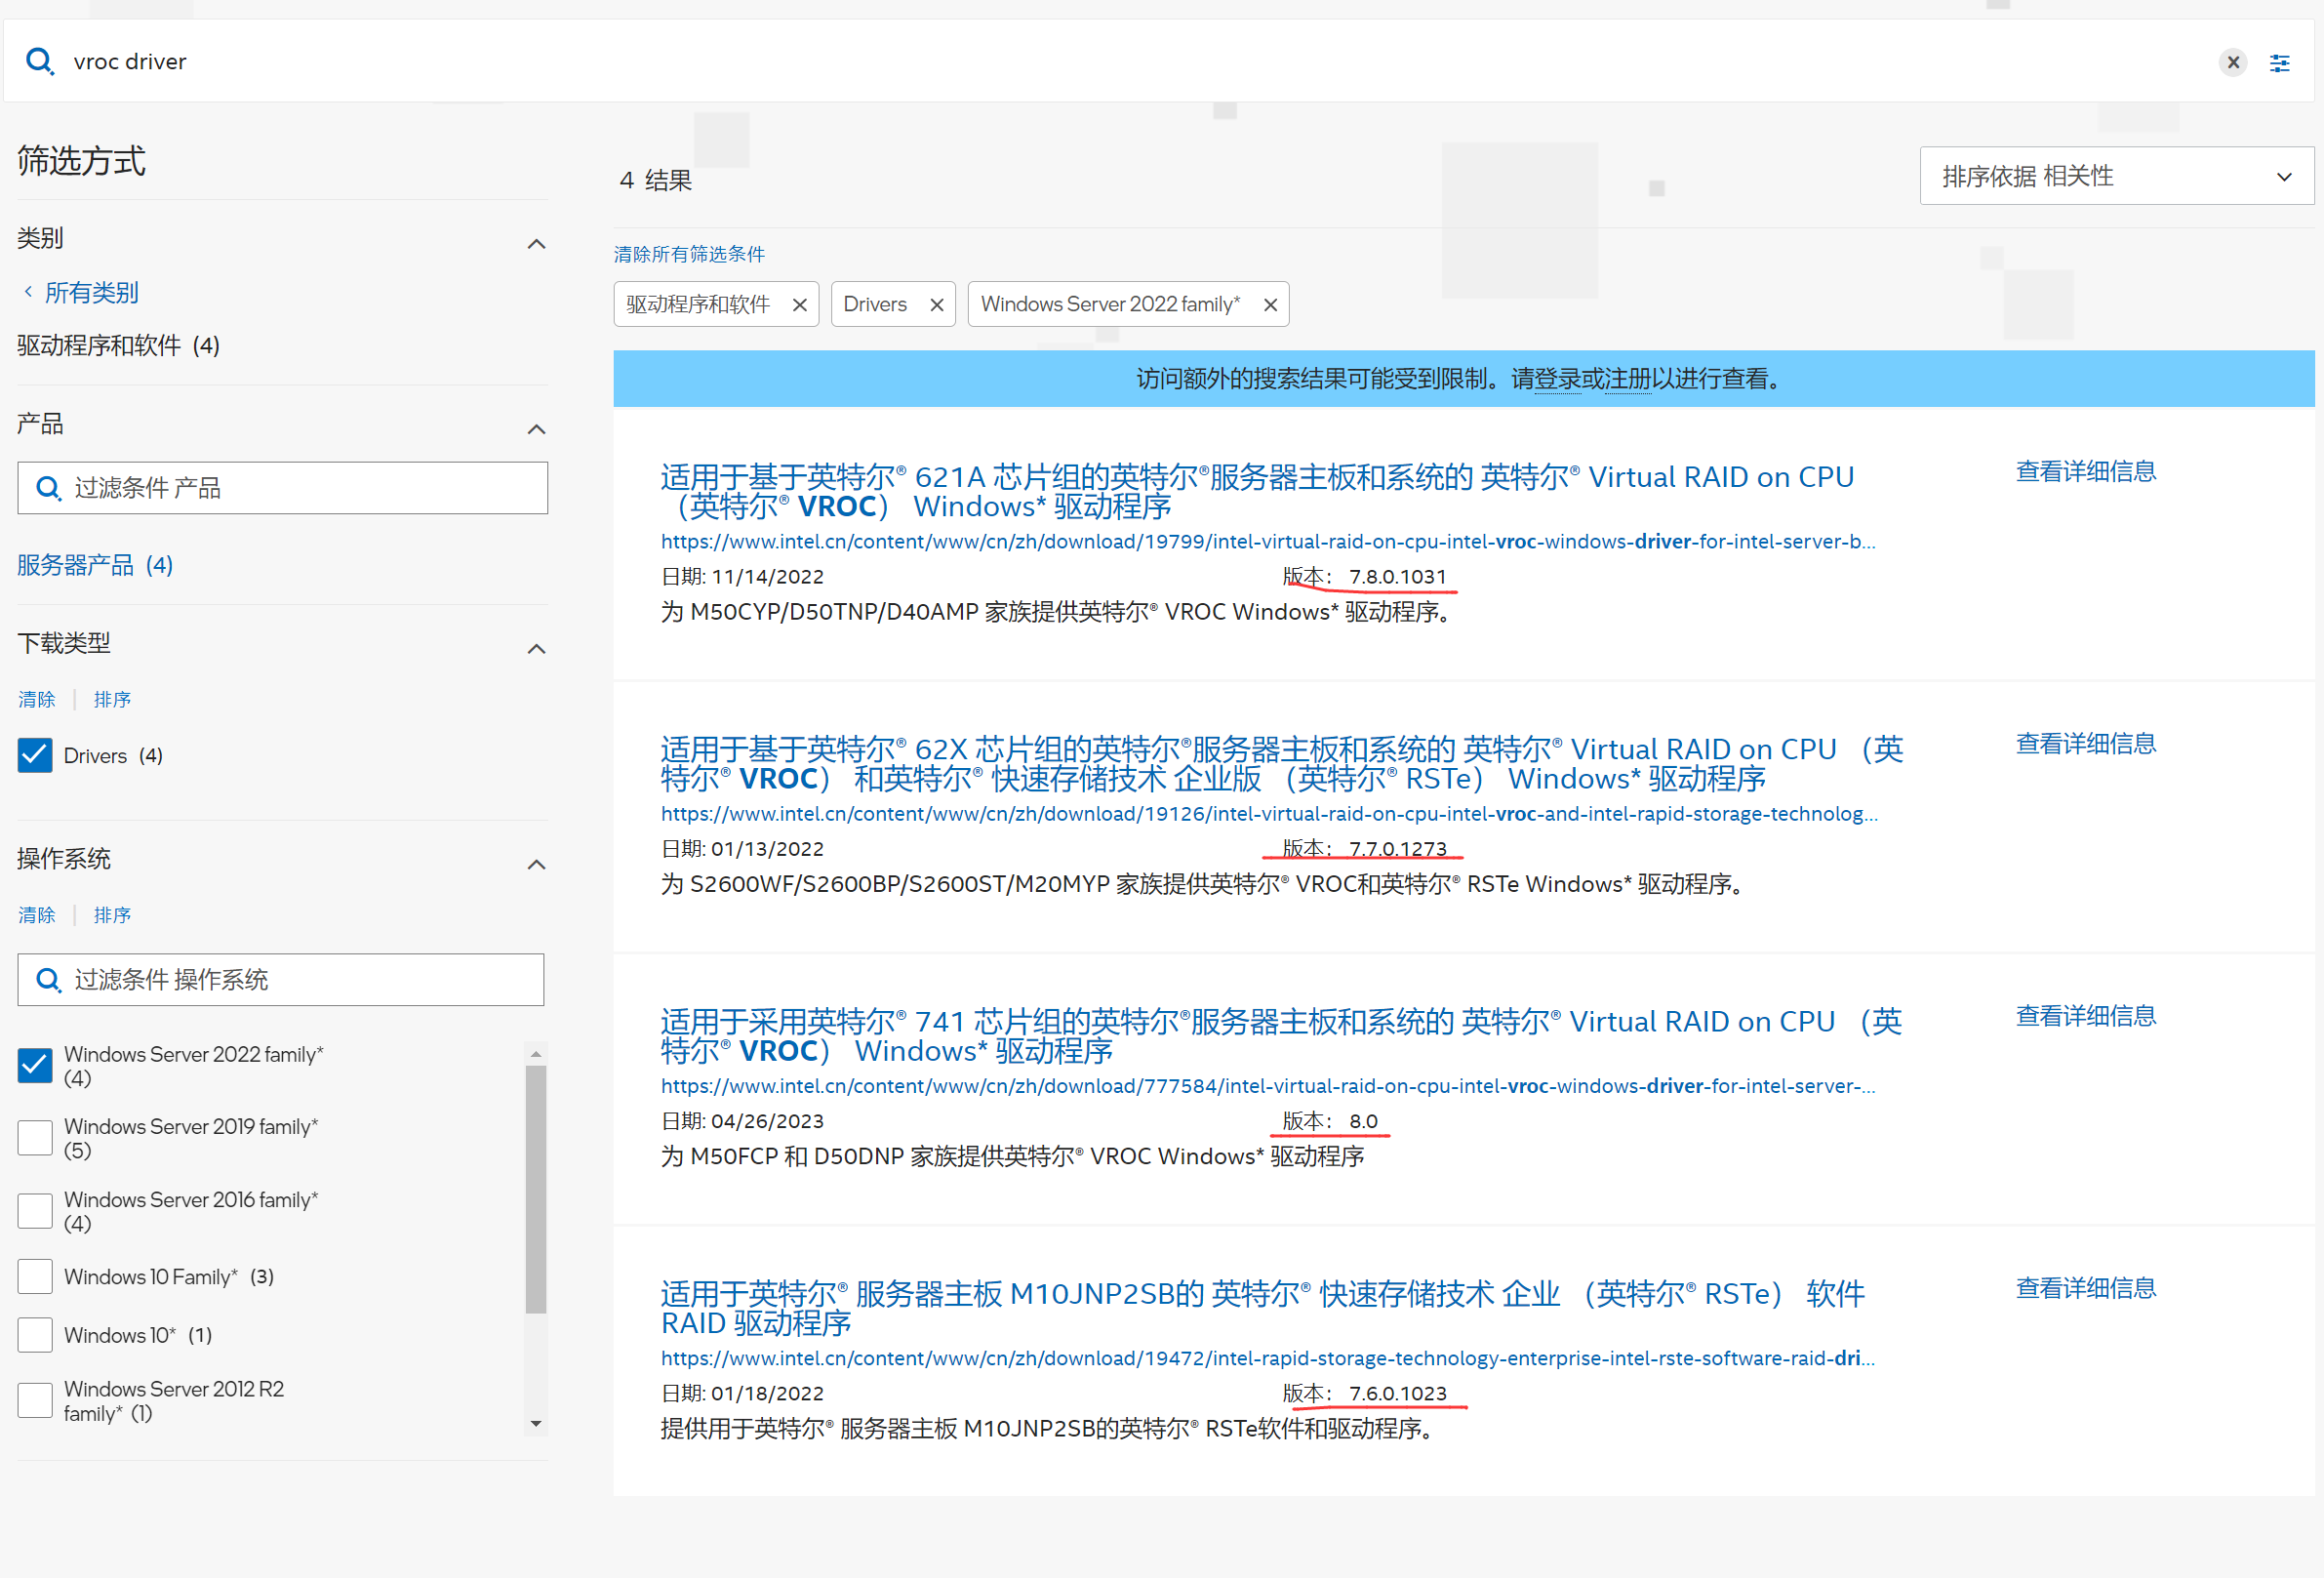Screen dimensions: 2324x1578
Task: Open the 排序依据 相关性 sort dropdown
Action: 2116,176
